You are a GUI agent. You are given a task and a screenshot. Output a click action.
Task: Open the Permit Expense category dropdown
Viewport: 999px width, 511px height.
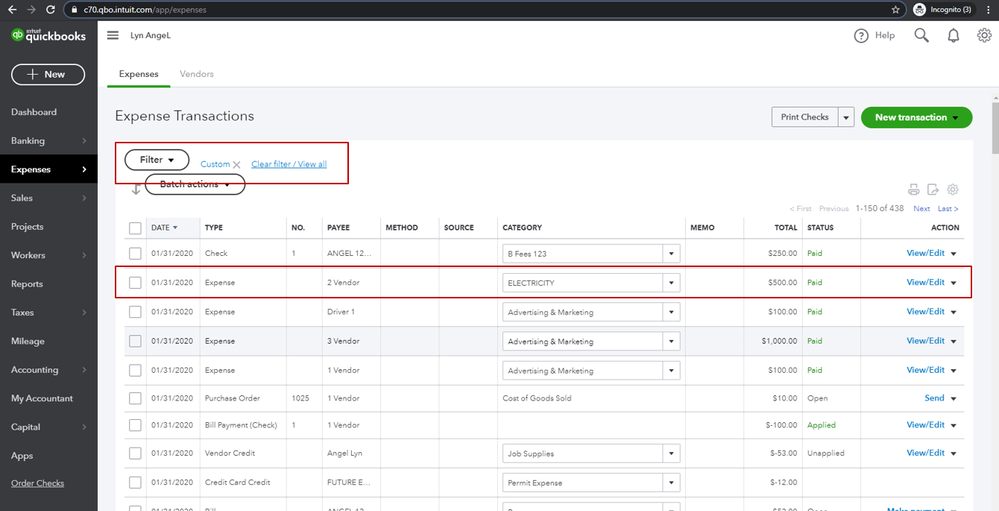(x=671, y=483)
